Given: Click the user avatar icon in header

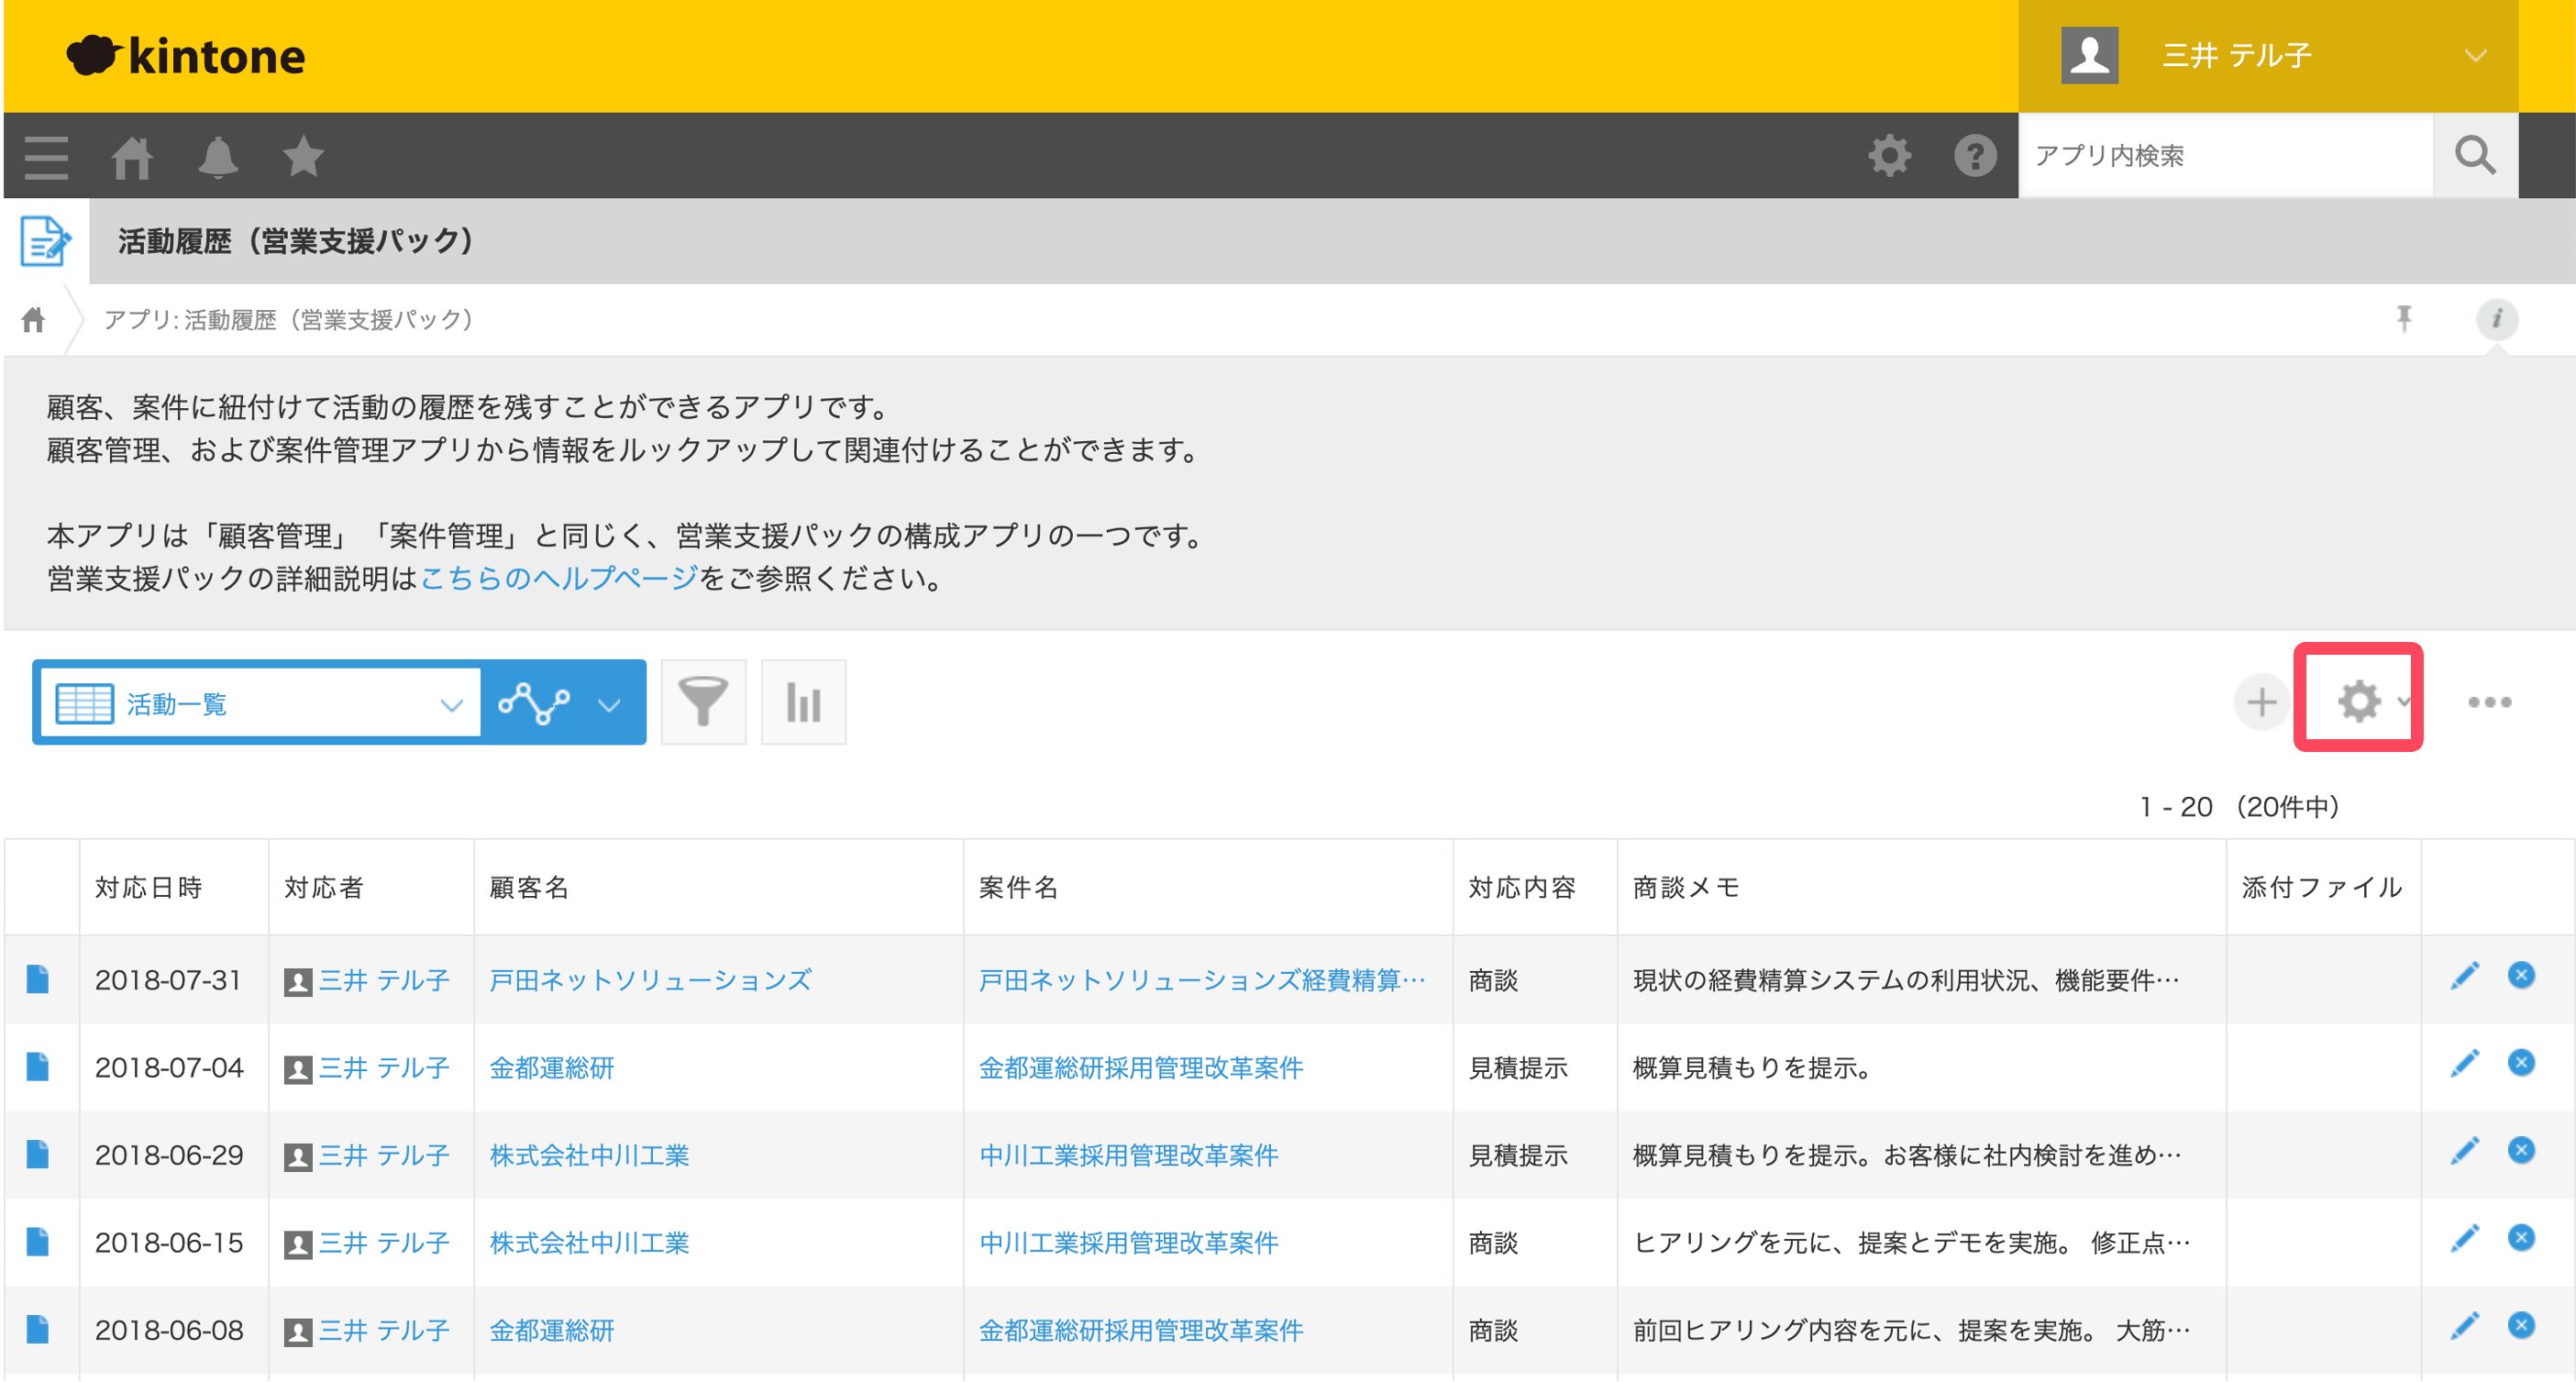Looking at the screenshot, I should 2089,55.
